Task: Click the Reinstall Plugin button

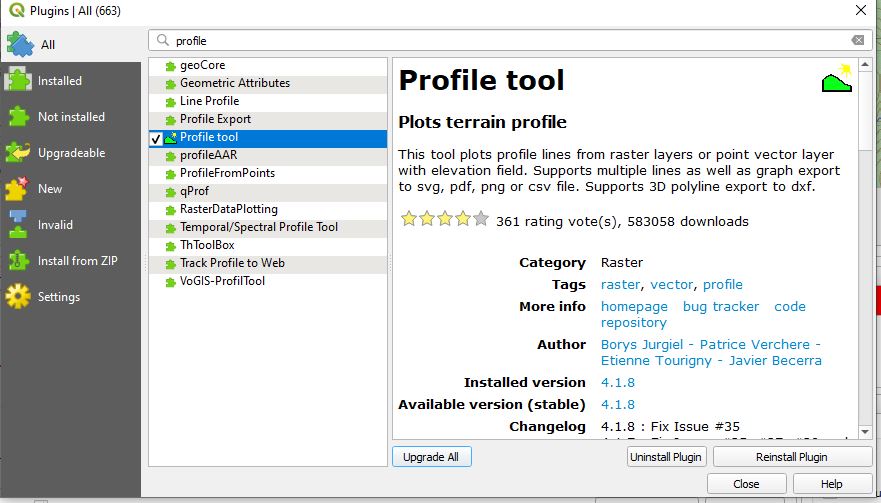Action: click(792, 457)
